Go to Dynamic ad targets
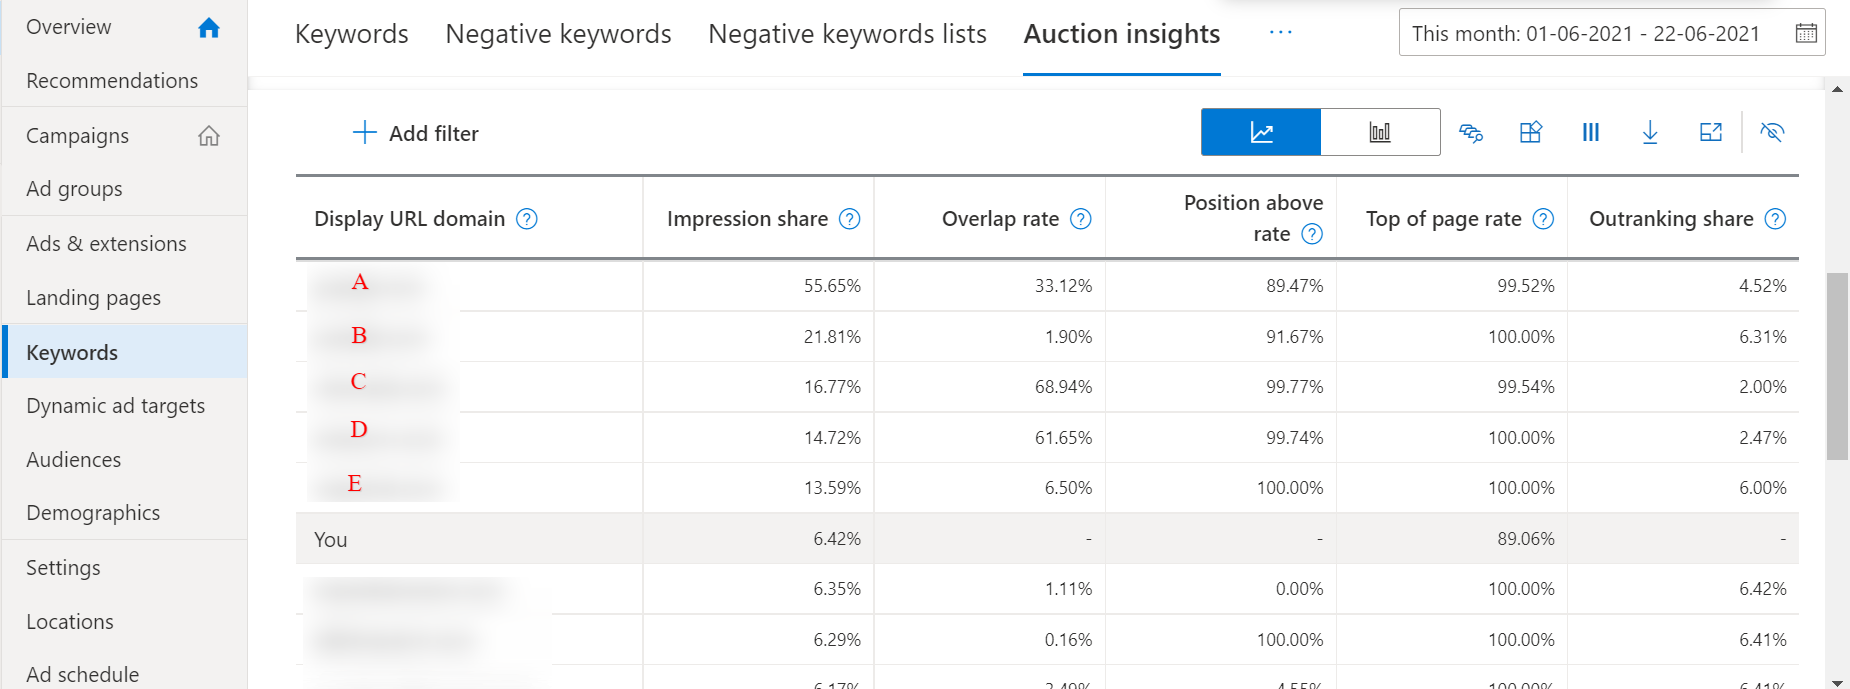 pyautogui.click(x=115, y=405)
